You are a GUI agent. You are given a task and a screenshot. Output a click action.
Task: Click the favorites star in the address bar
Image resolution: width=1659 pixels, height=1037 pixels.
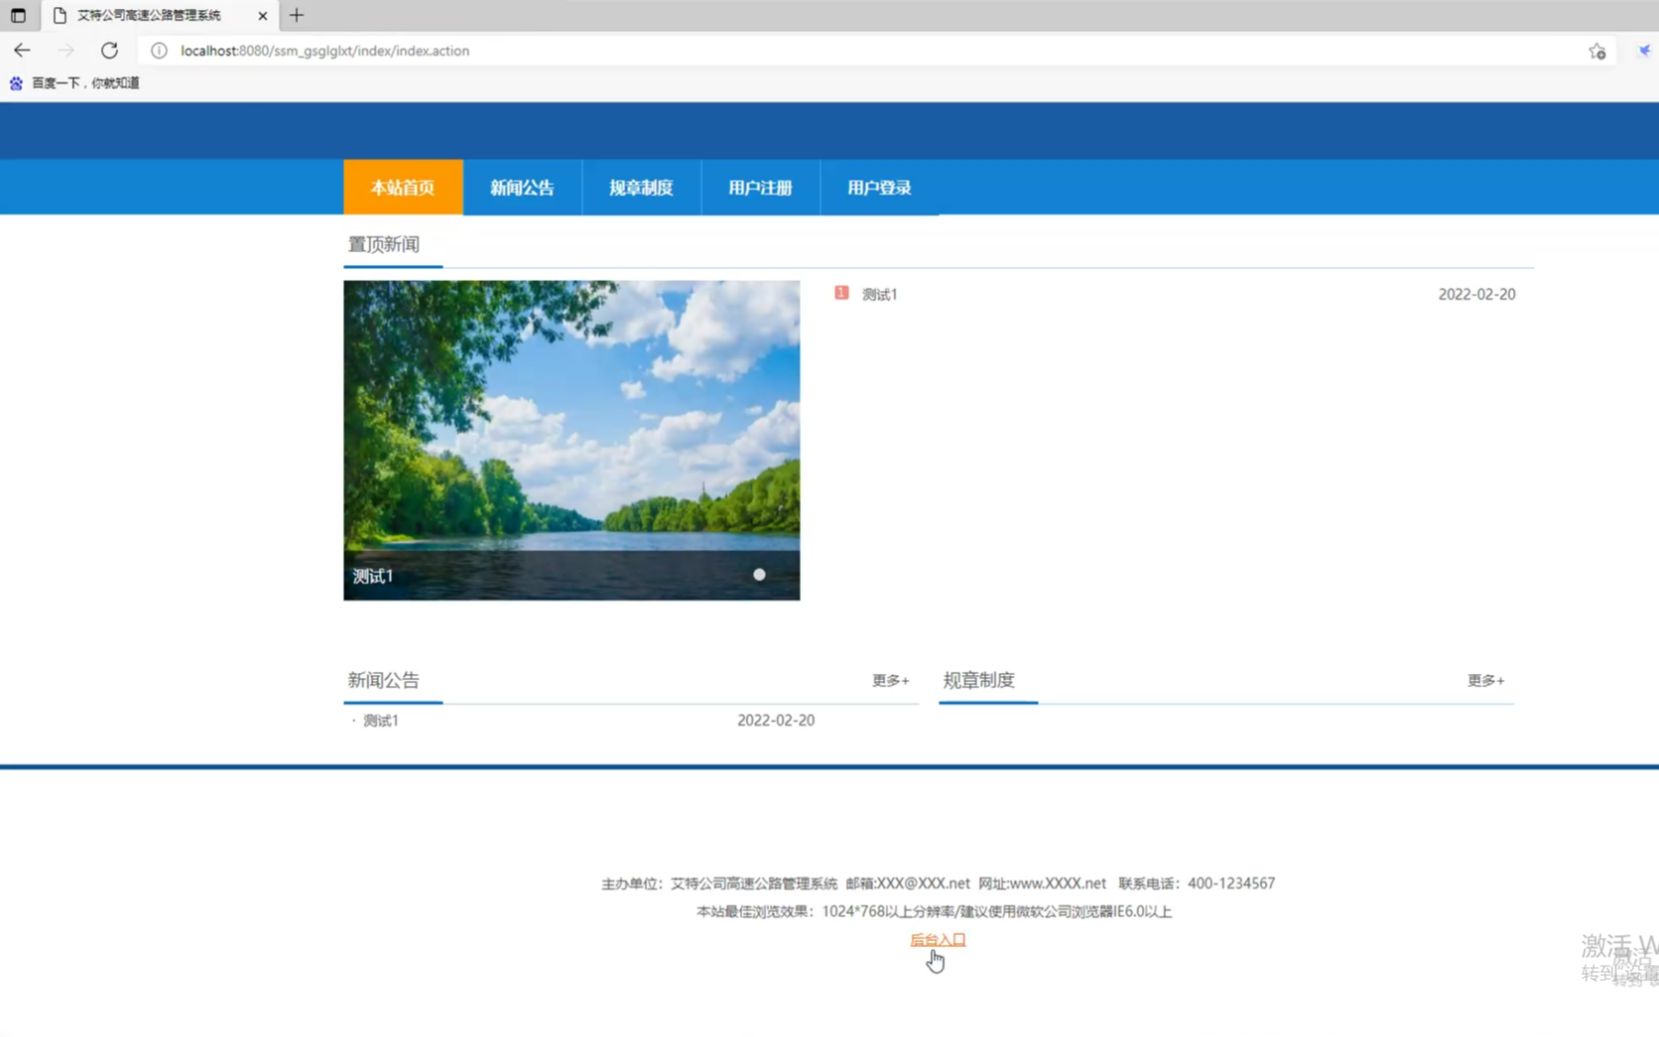1597,50
